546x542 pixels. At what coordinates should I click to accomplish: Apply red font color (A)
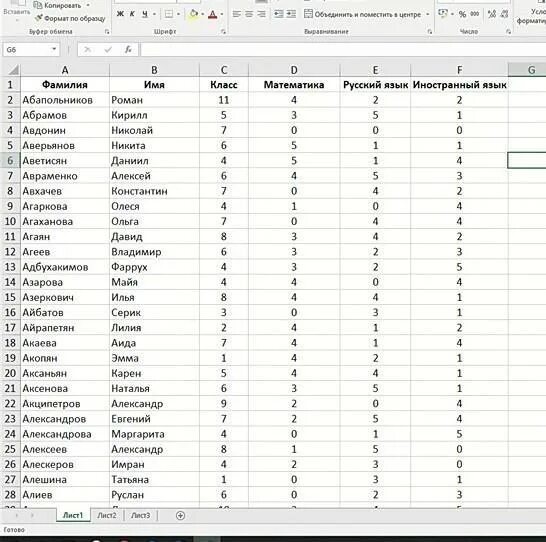pyautogui.click(x=212, y=14)
